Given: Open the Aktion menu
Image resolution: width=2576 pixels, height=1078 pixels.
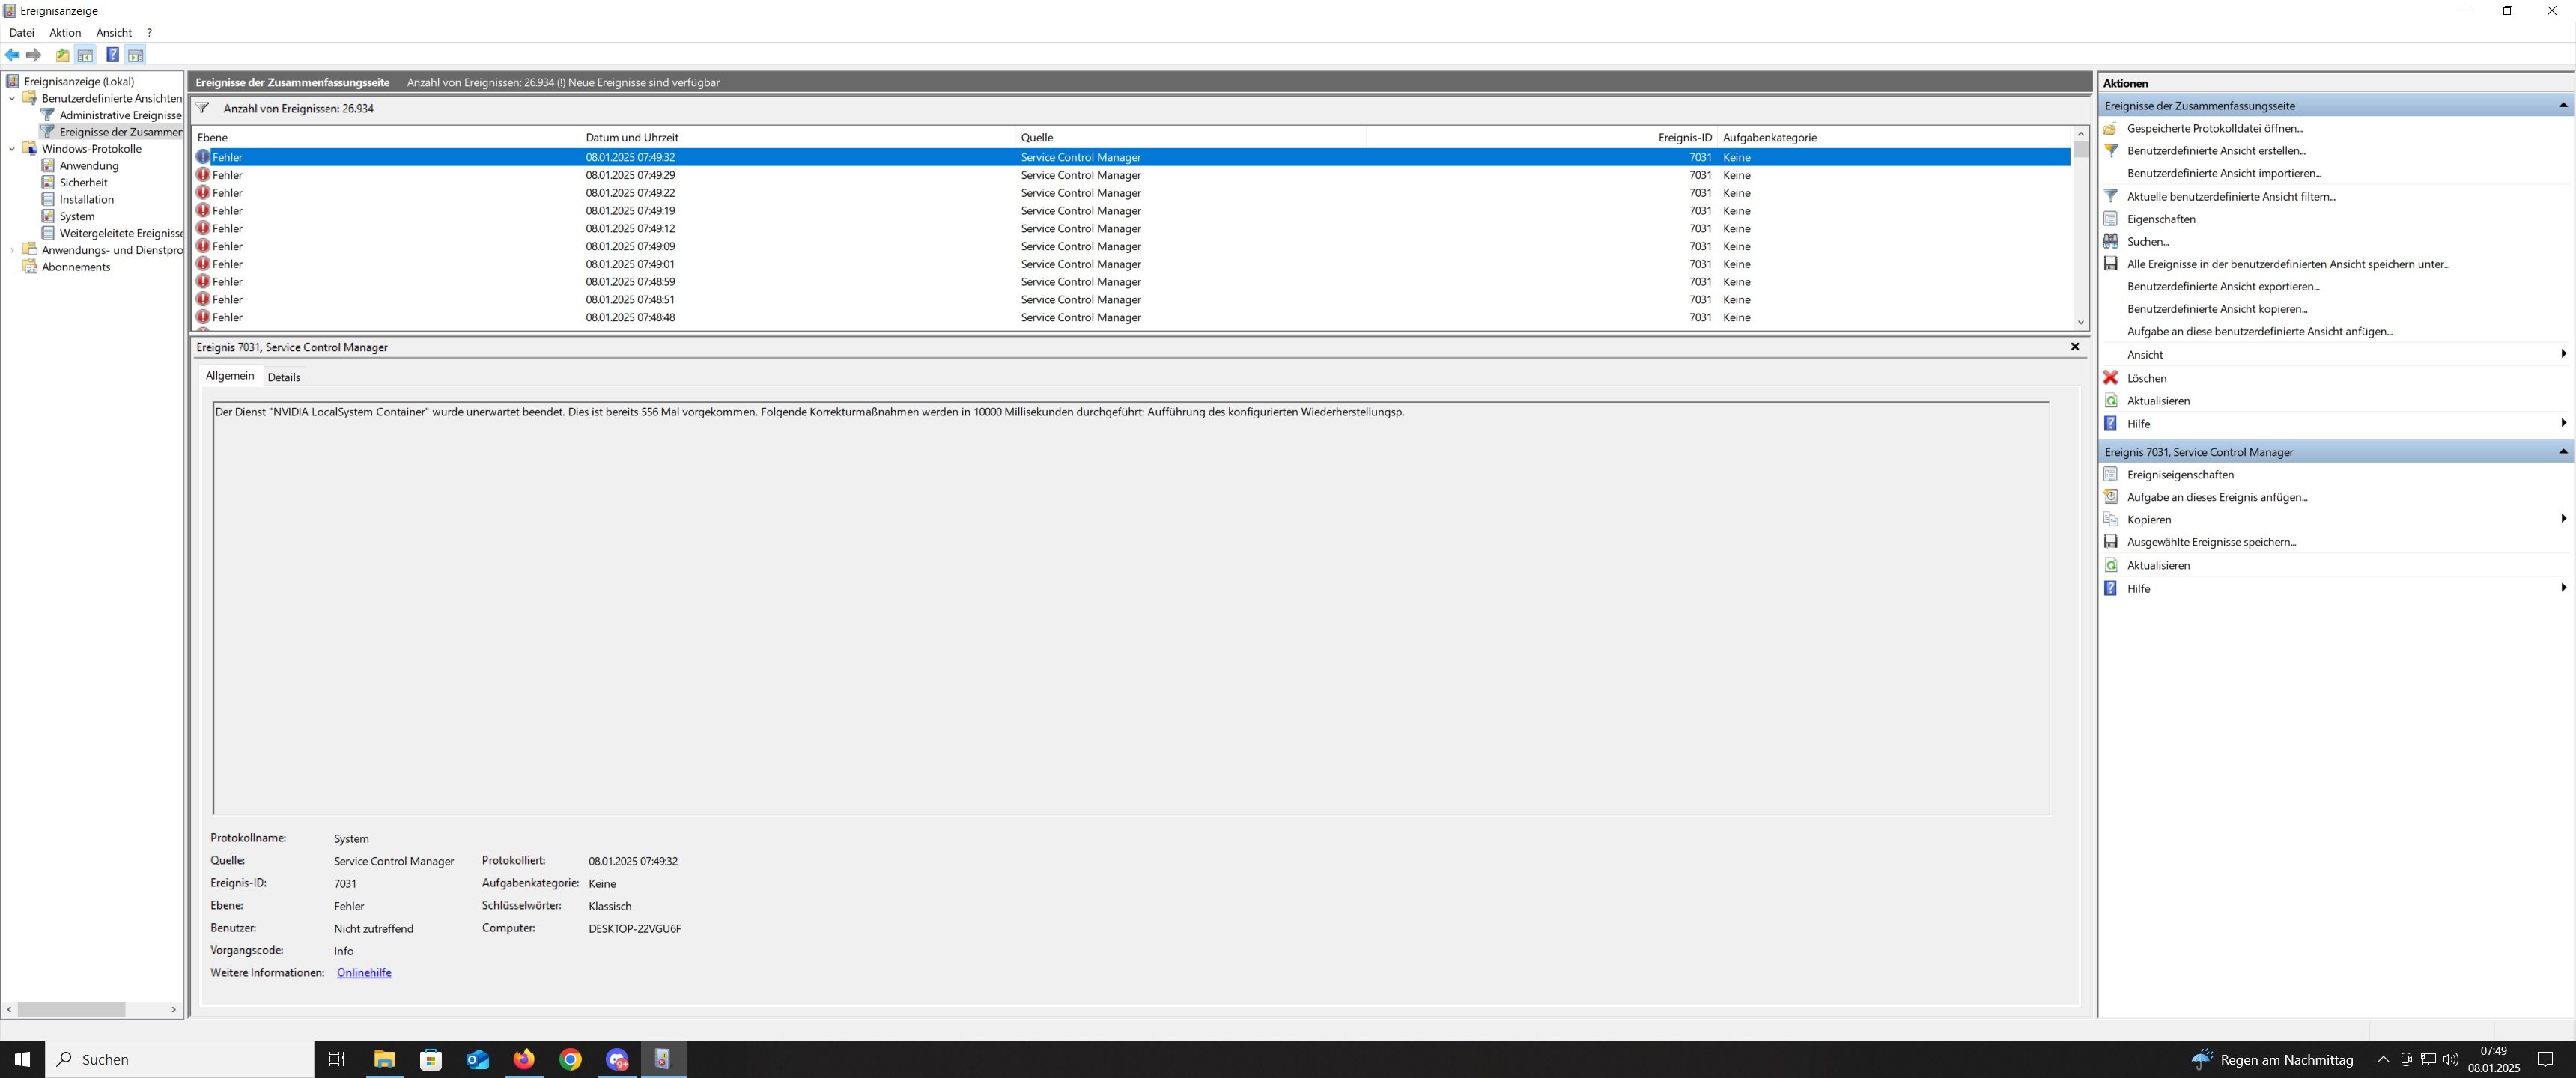Looking at the screenshot, I should tap(65, 33).
